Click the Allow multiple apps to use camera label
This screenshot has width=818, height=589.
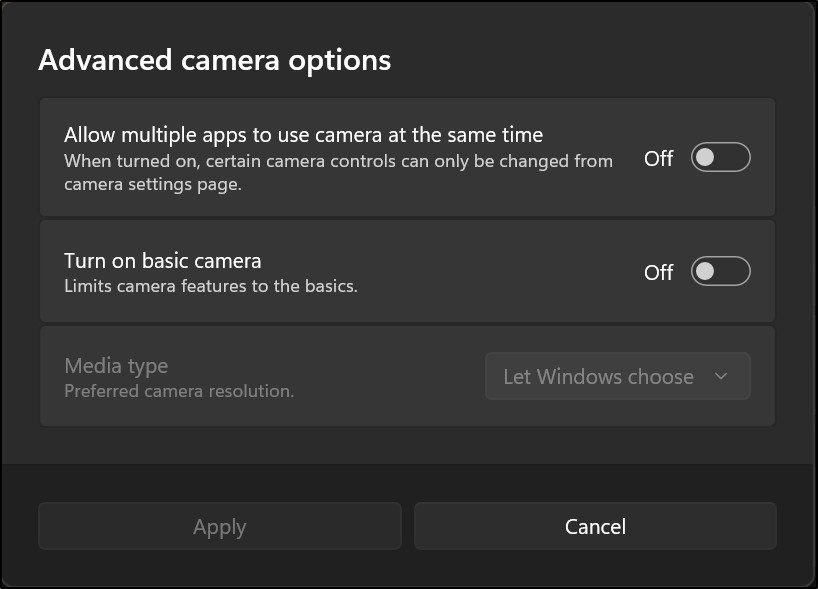(x=304, y=135)
